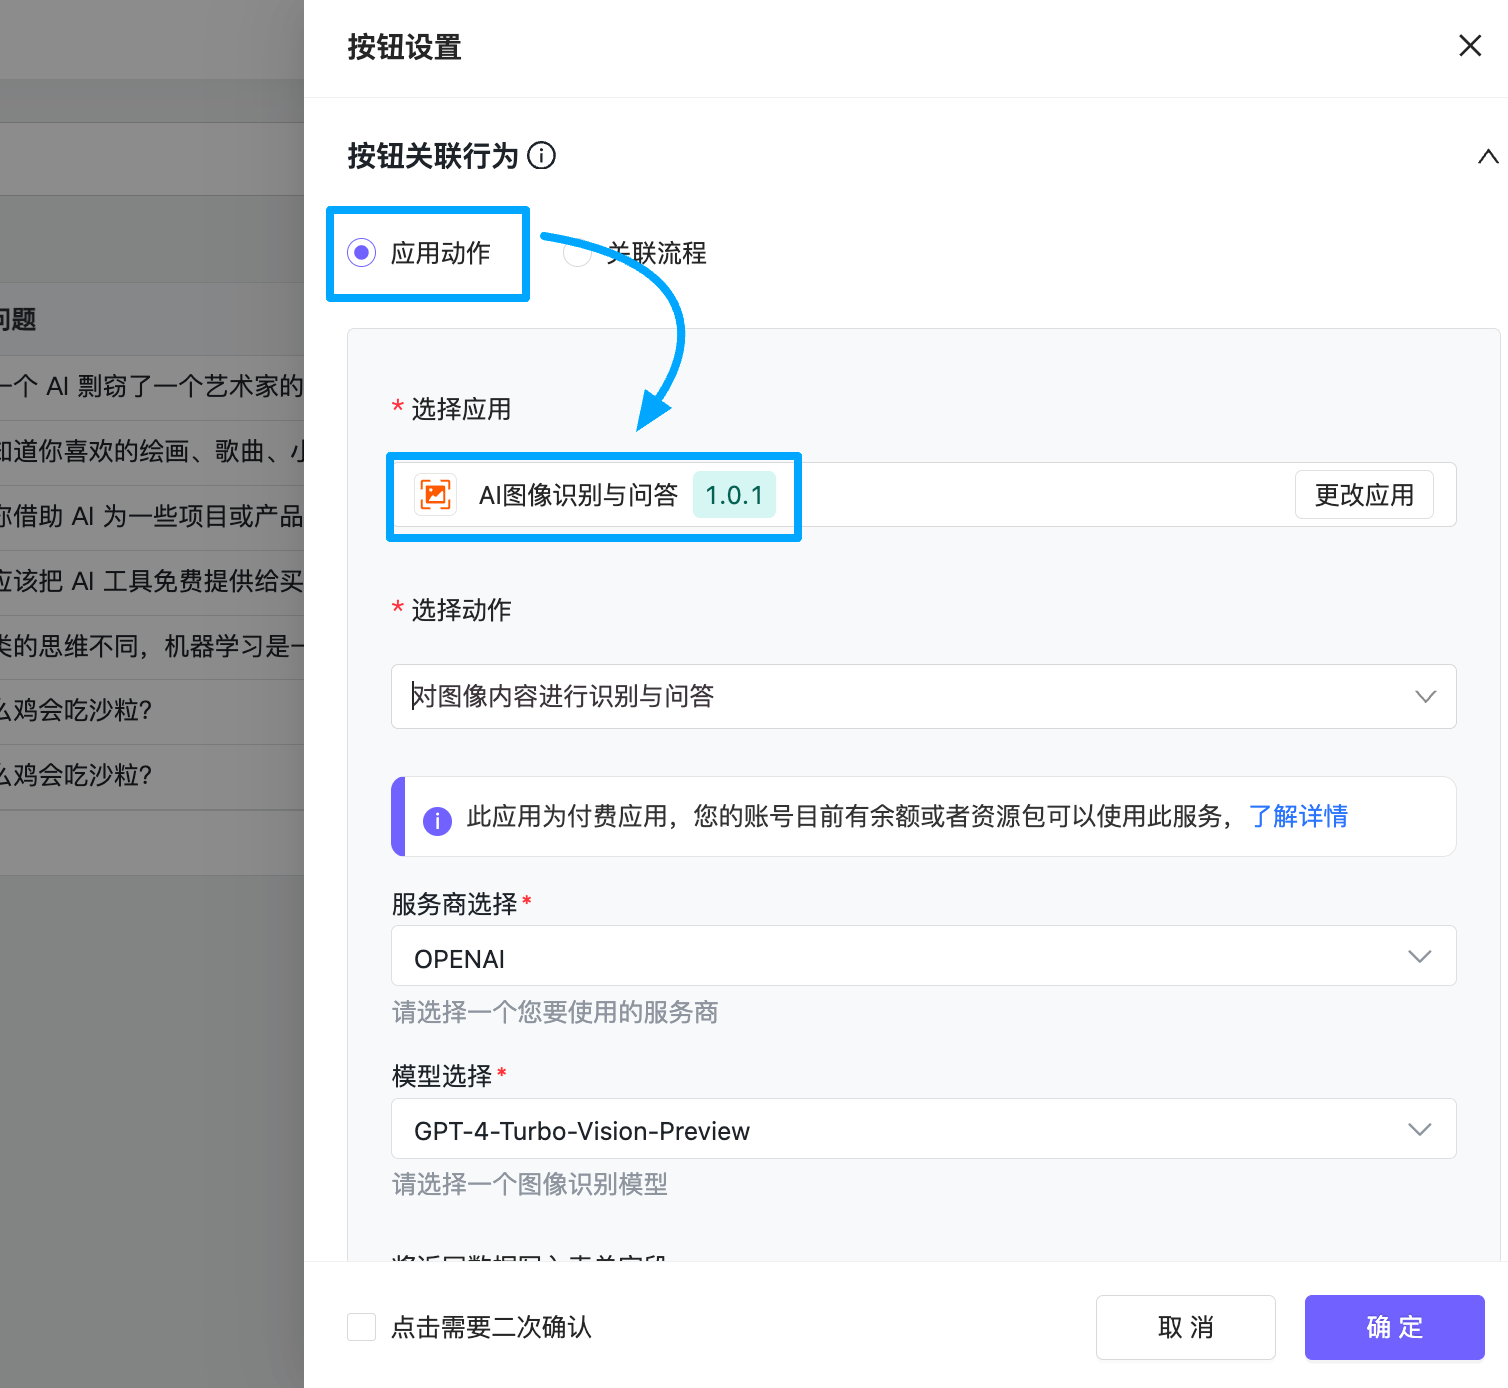Click the background row 么鸡会吃沙粒? above the last row
Screen dimensions: 1508x1388
pos(152,712)
